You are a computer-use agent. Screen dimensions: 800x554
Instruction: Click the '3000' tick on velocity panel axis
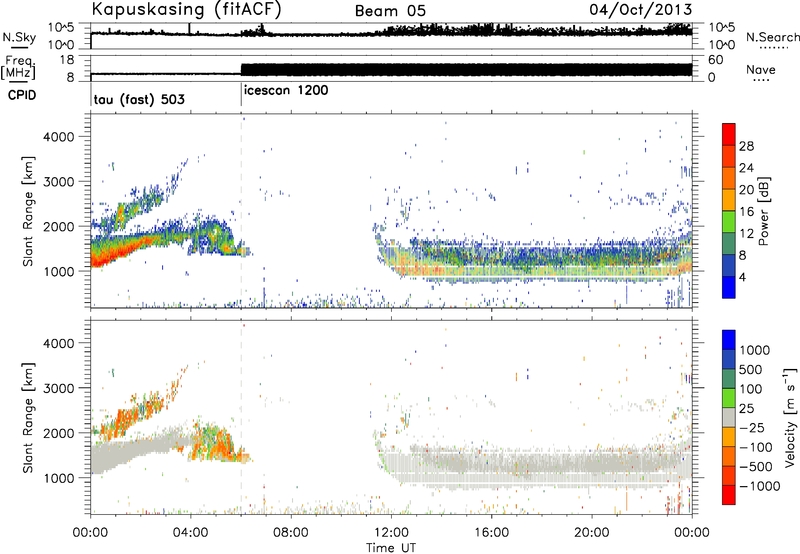pos(59,388)
